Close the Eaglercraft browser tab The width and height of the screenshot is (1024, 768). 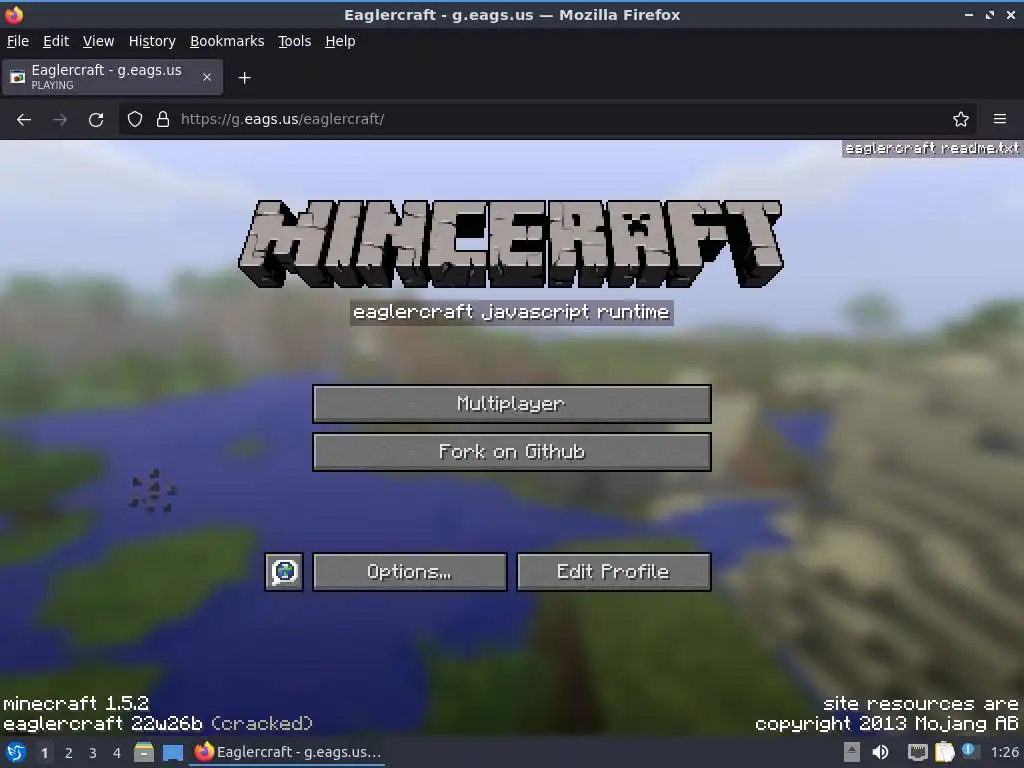click(206, 77)
